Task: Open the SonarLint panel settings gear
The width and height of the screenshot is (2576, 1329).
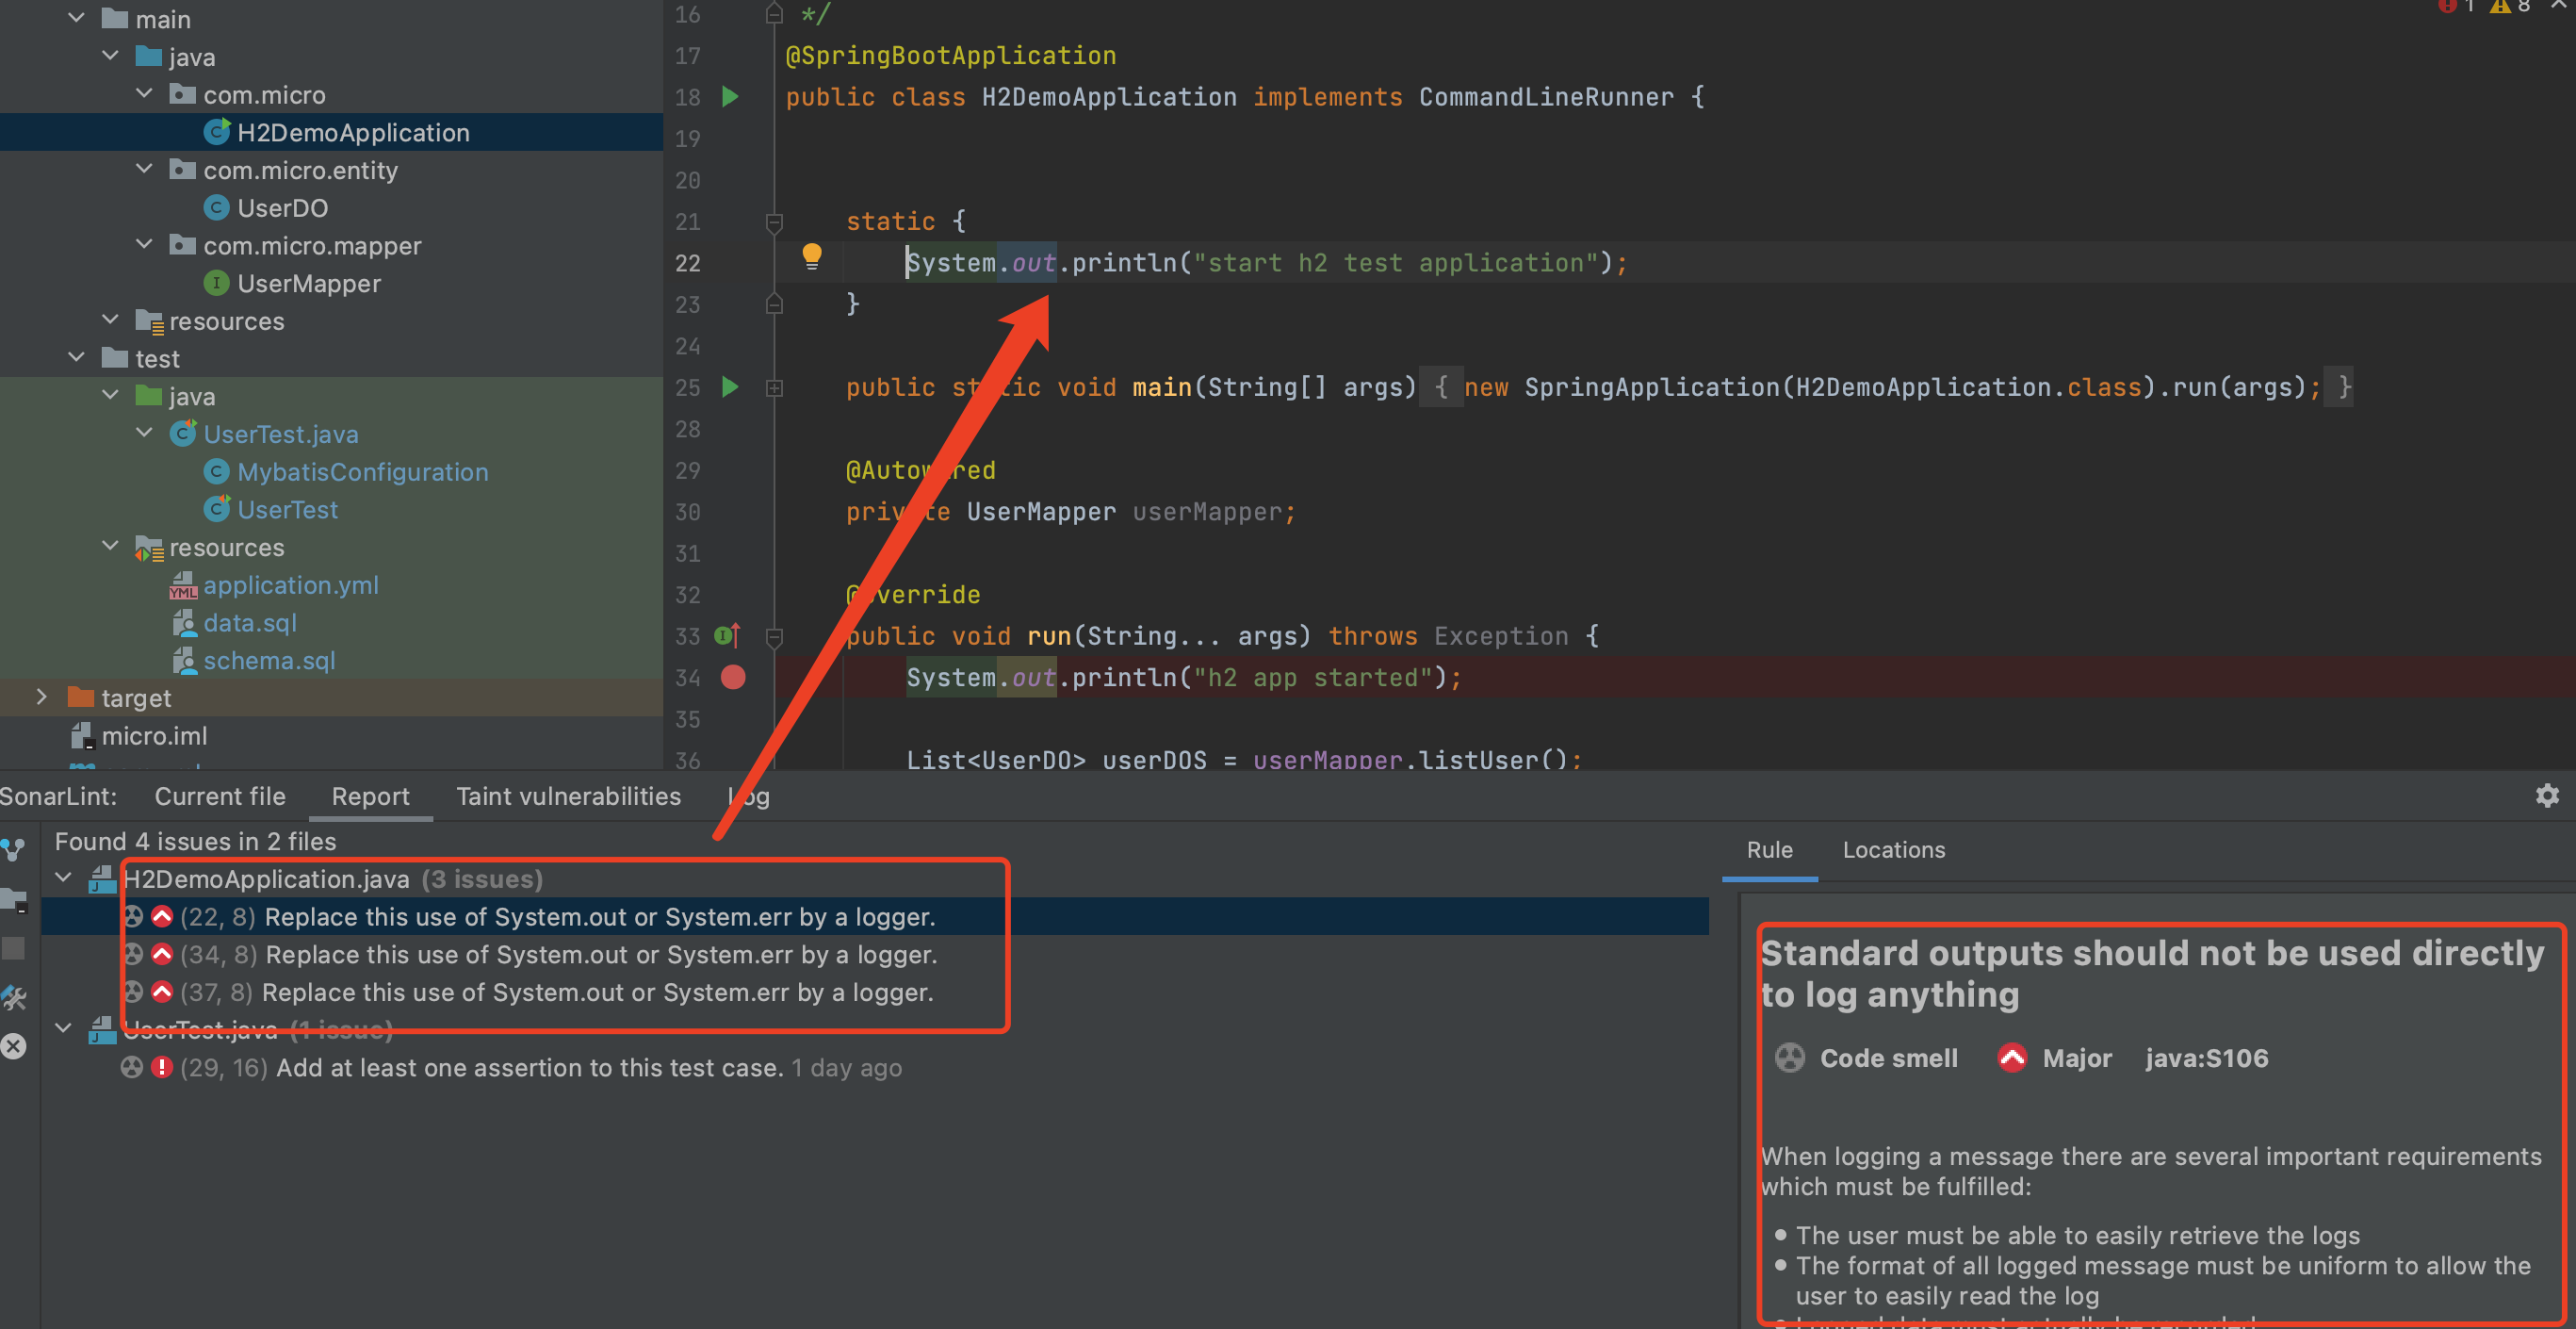Action: click(x=2546, y=795)
